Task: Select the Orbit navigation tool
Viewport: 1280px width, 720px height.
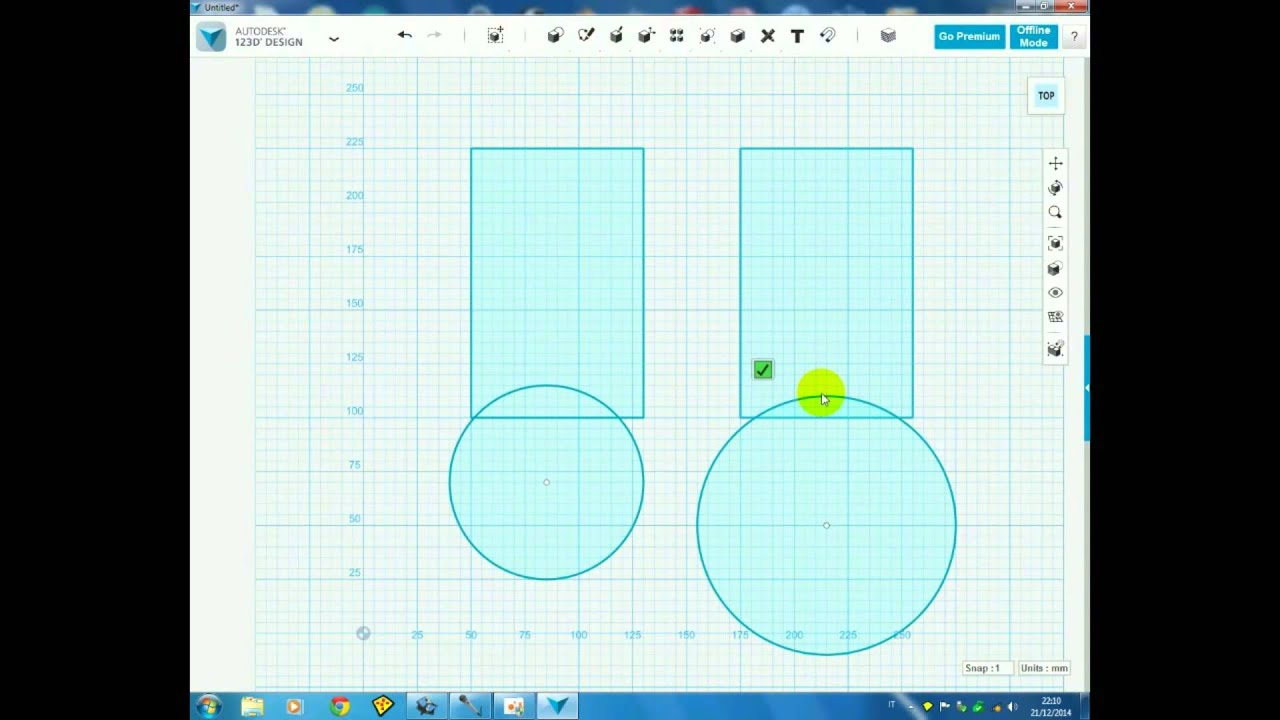Action: click(1055, 188)
